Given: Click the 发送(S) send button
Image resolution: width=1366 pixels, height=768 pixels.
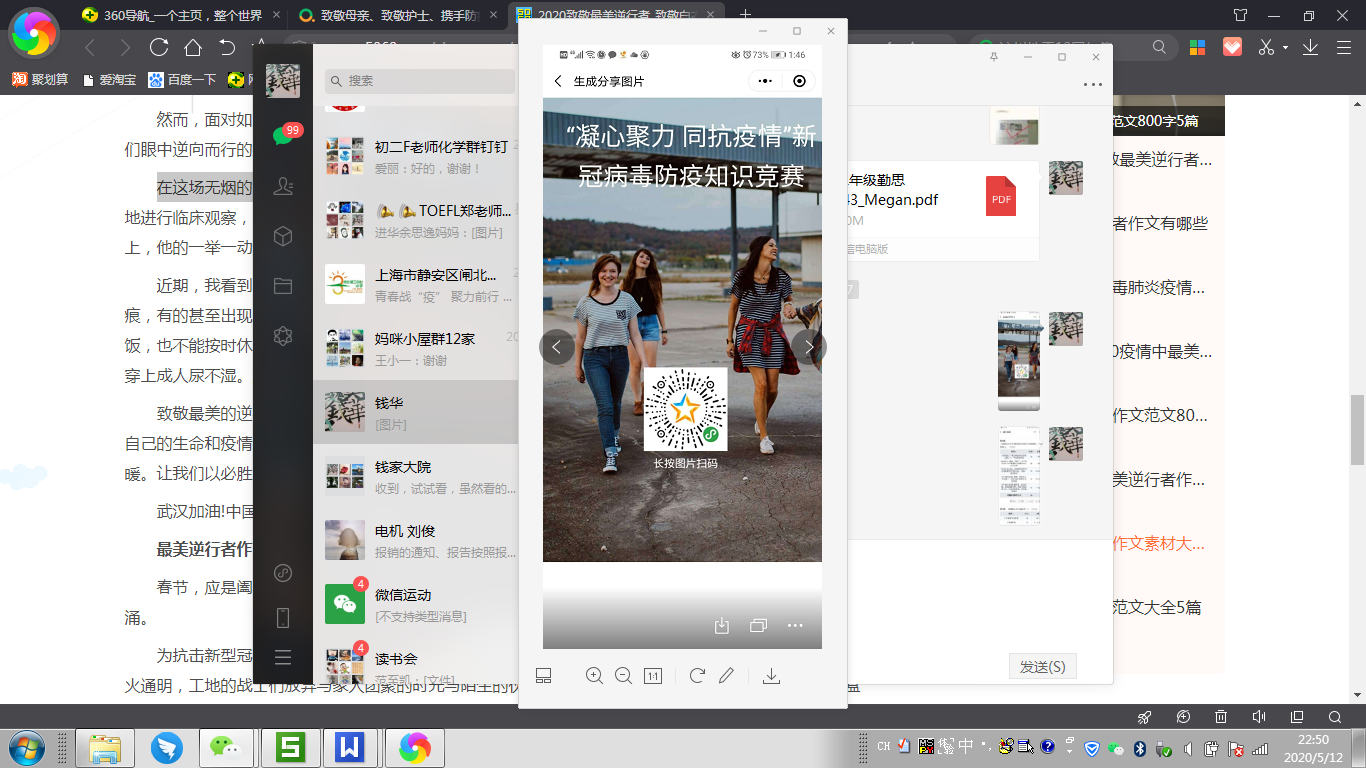Looking at the screenshot, I should 1042,666.
